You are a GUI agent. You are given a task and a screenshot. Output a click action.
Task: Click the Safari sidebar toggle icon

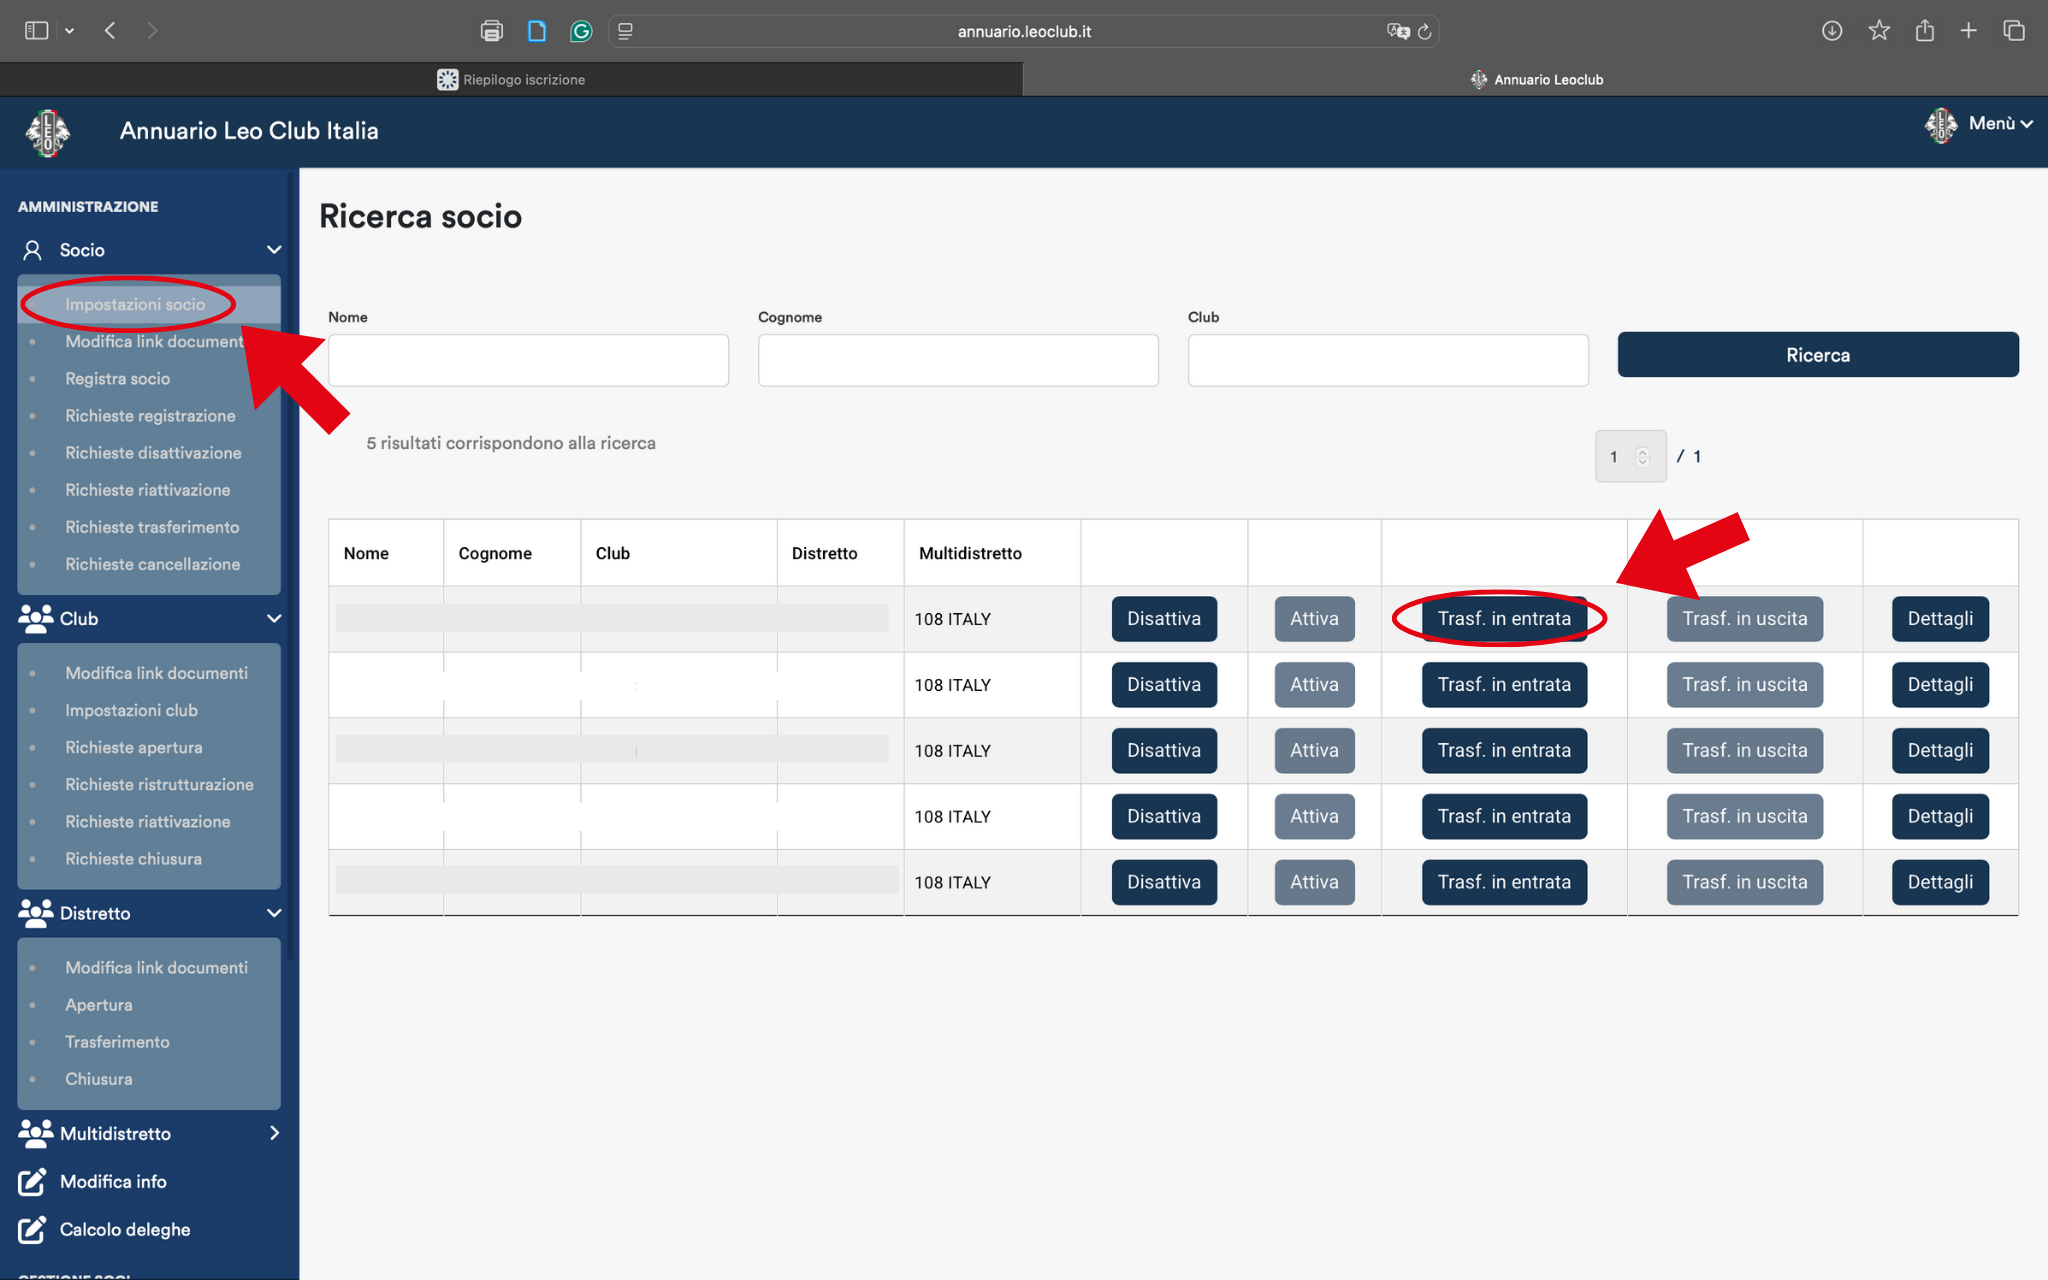pos(36,31)
